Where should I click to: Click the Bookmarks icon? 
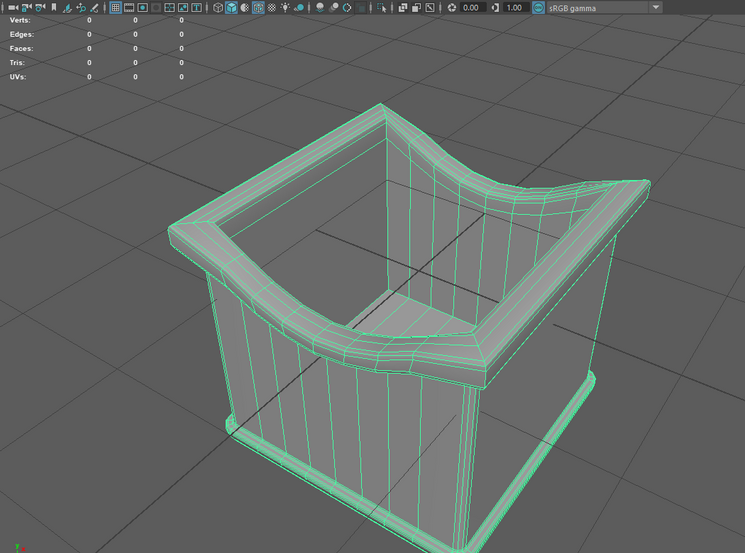54,8
